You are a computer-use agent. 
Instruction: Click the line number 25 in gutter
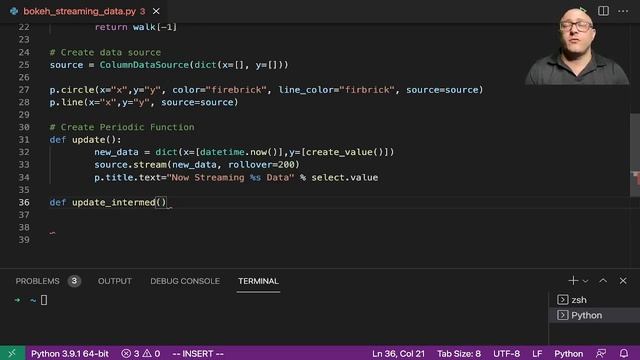click(24, 65)
